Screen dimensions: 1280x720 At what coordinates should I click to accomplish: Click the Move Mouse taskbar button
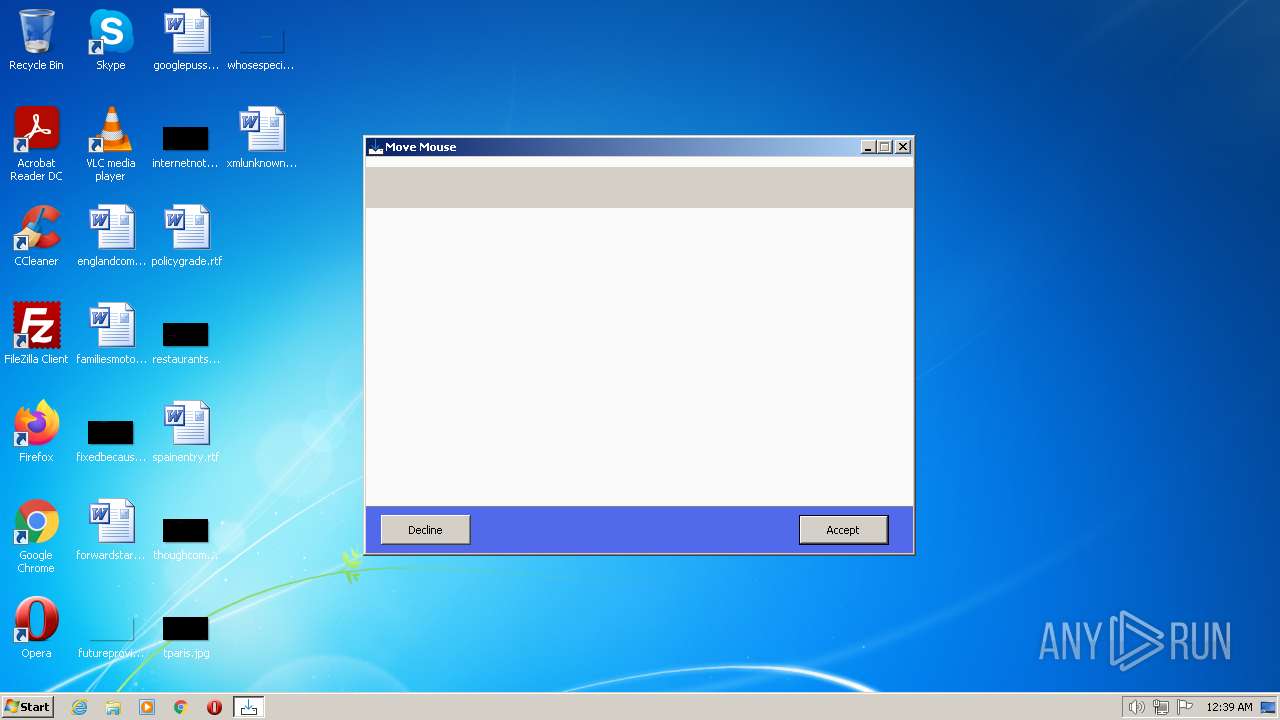tap(248, 707)
